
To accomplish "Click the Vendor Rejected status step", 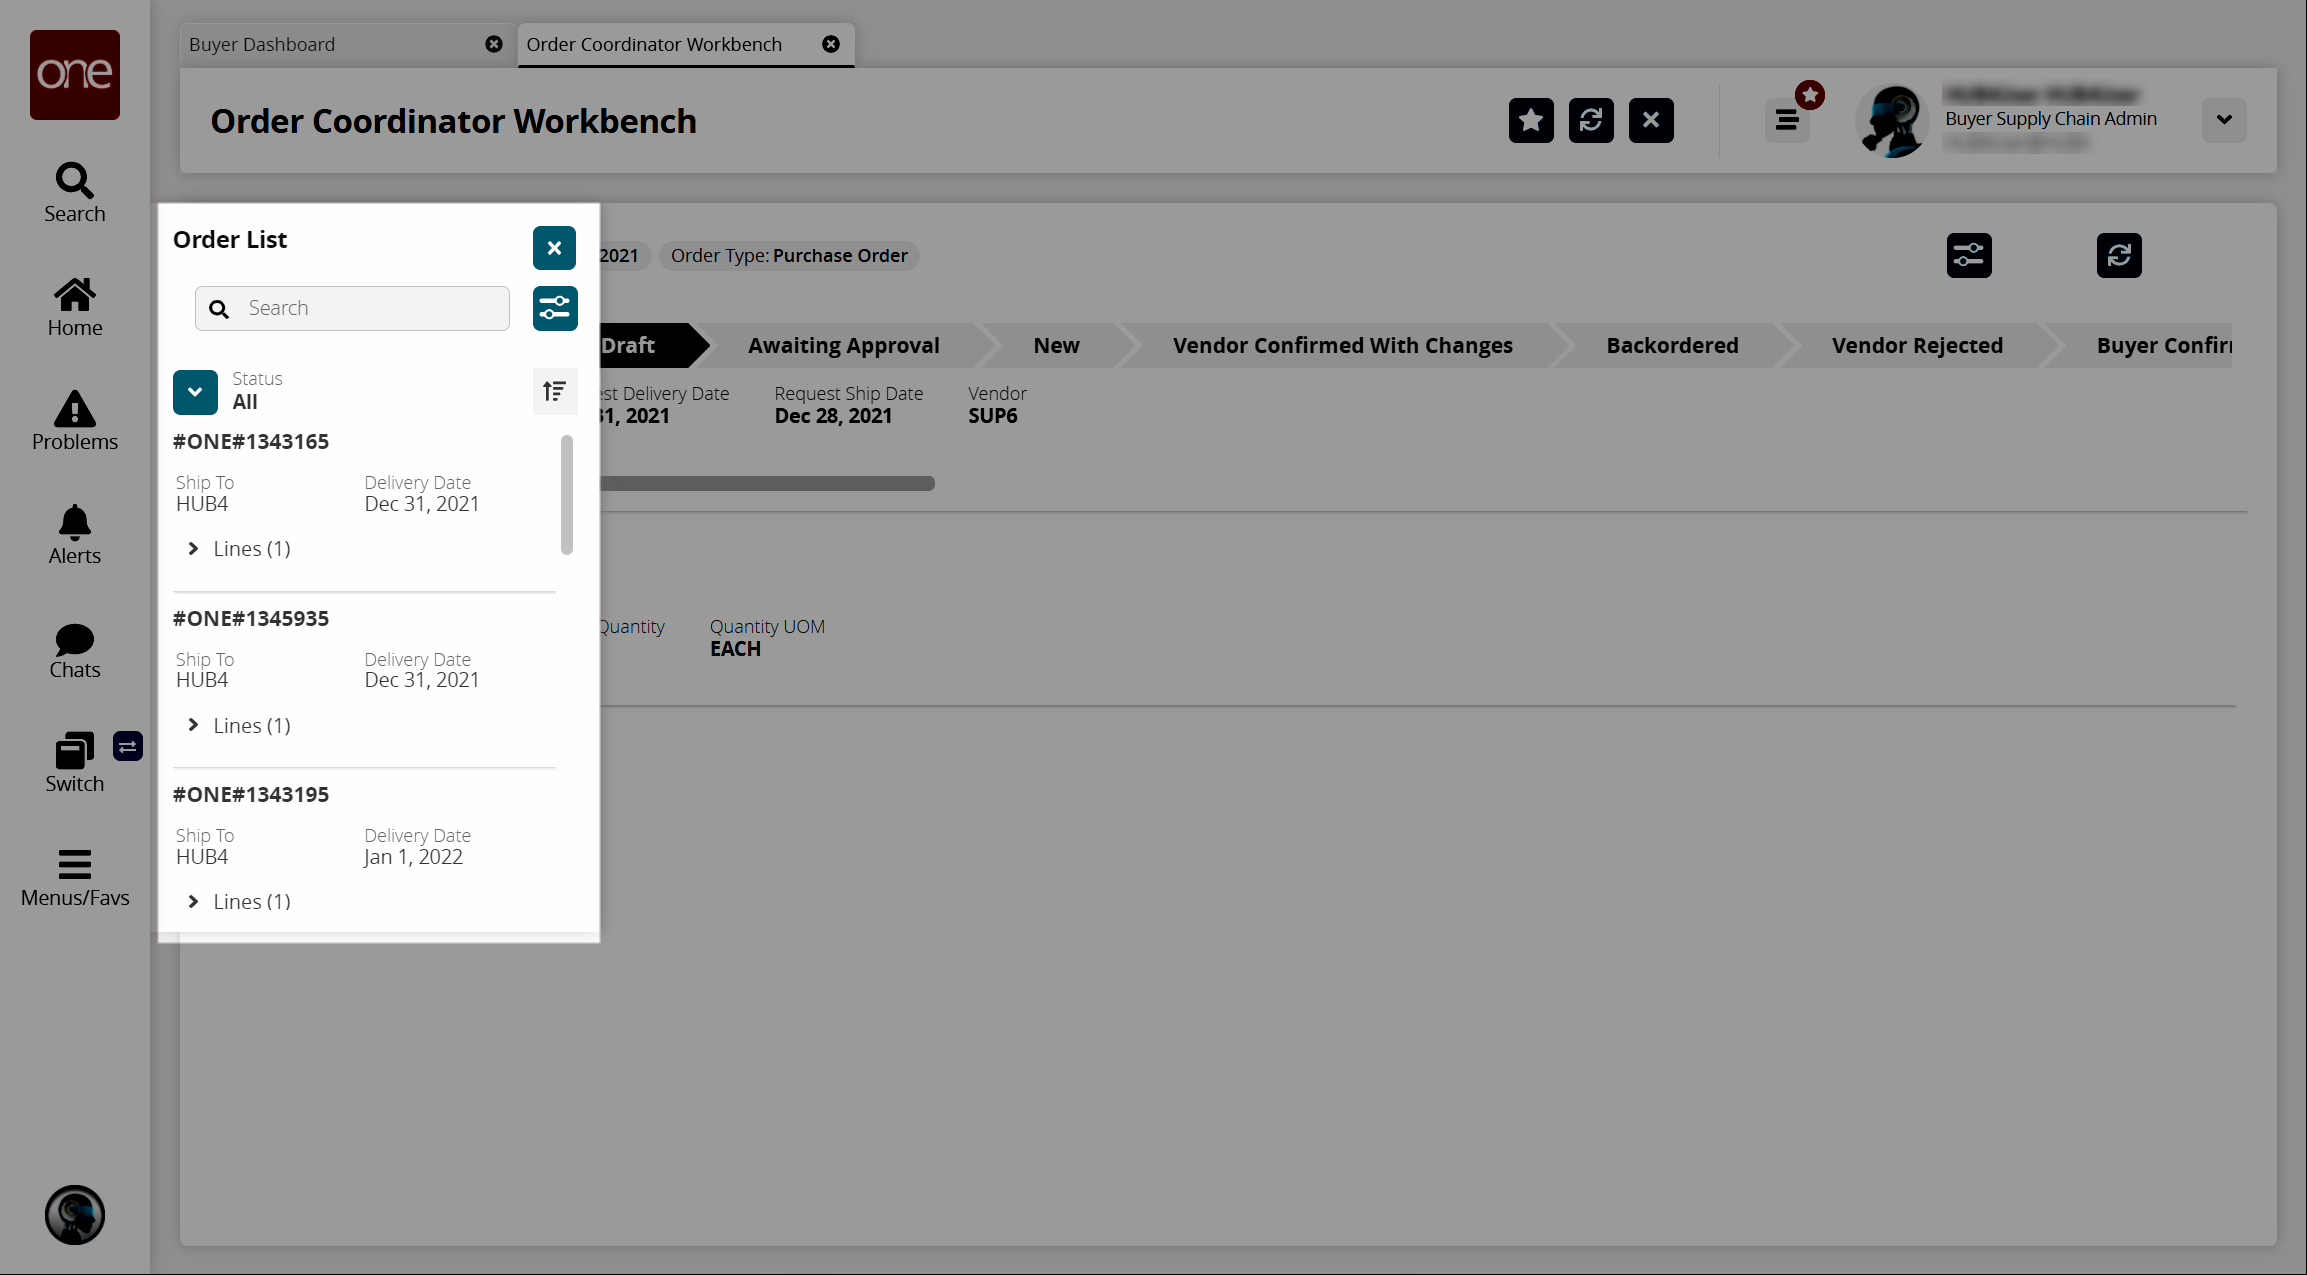I will click(x=1916, y=346).
